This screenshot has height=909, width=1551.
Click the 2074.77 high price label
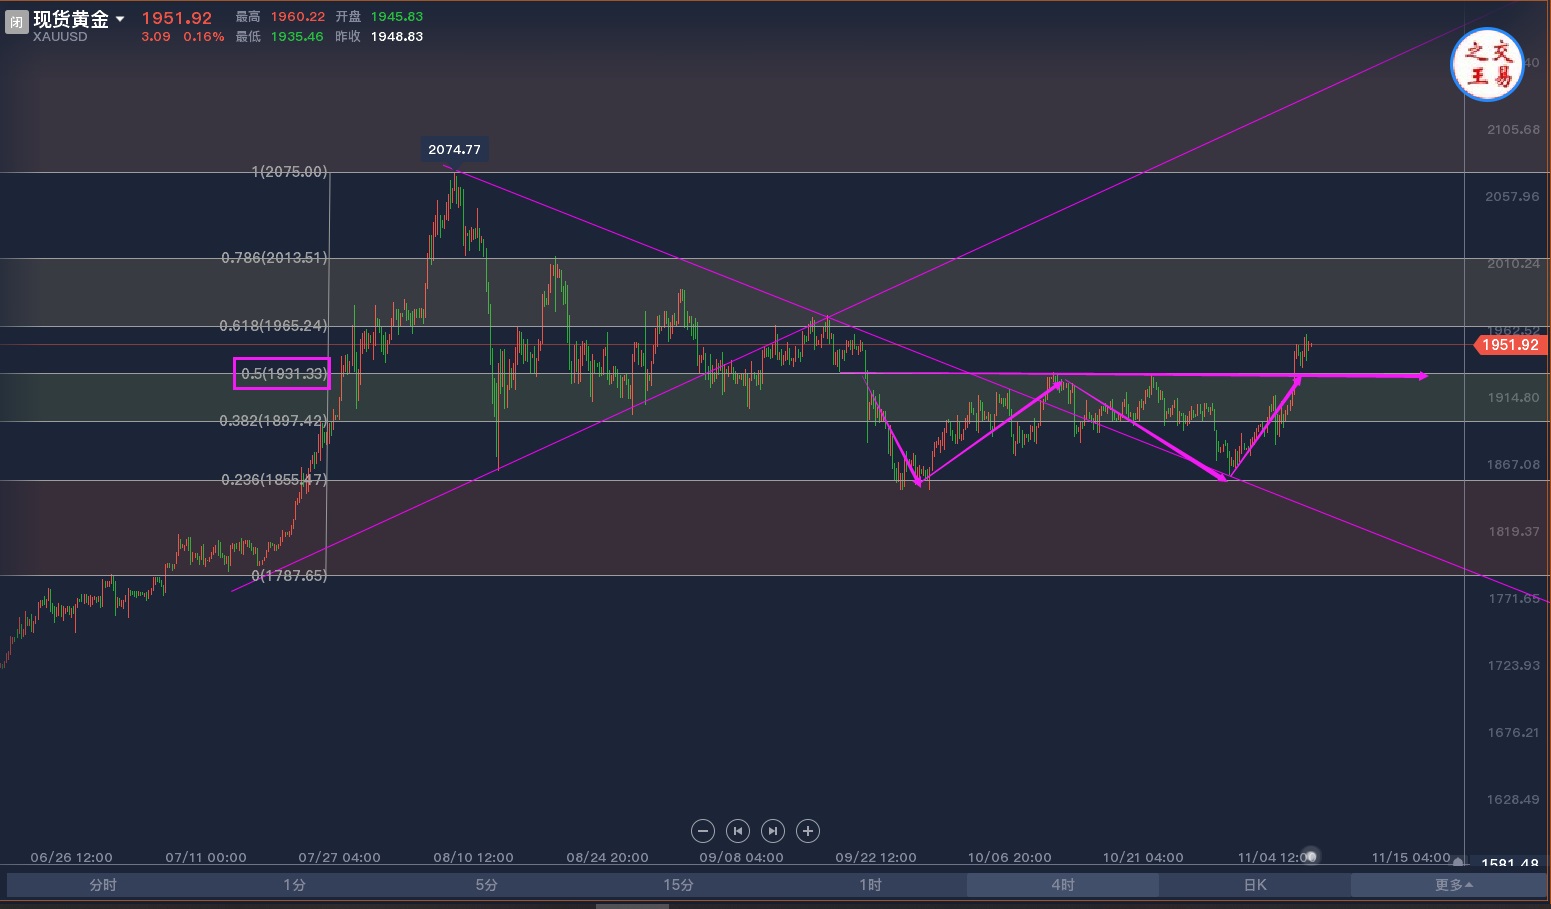click(454, 150)
